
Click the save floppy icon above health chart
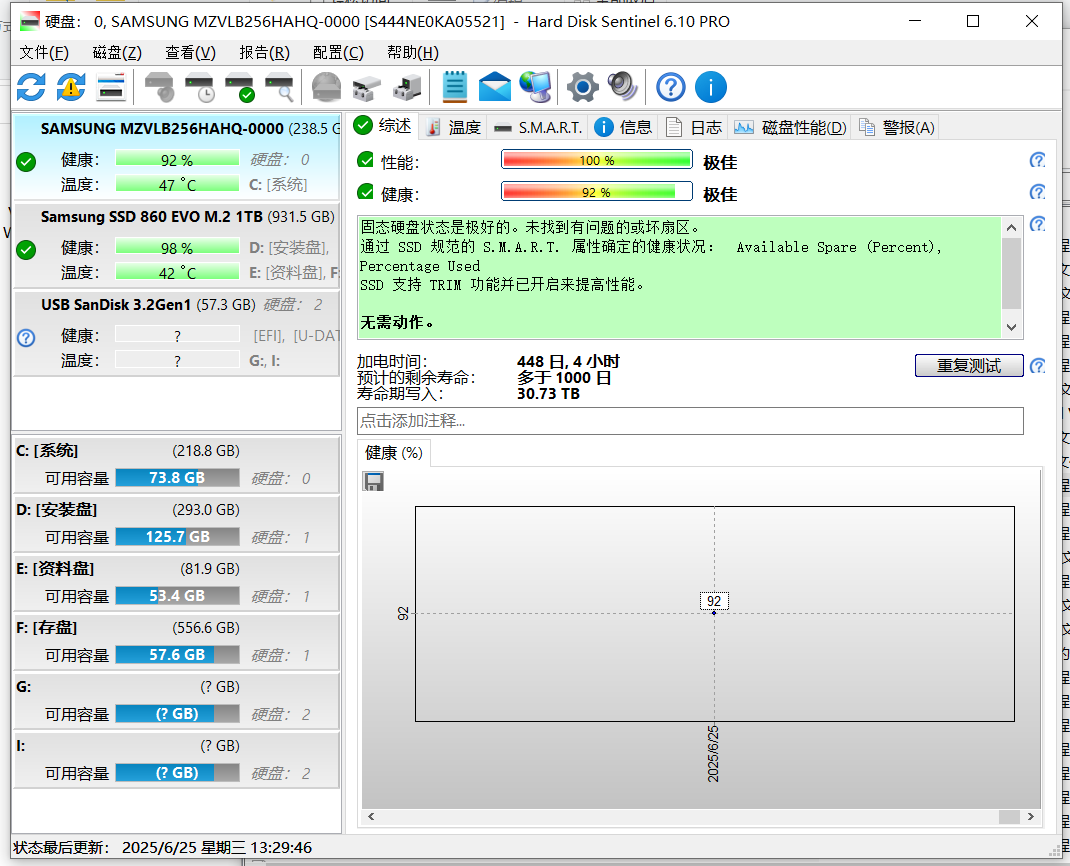pyautogui.click(x=373, y=482)
